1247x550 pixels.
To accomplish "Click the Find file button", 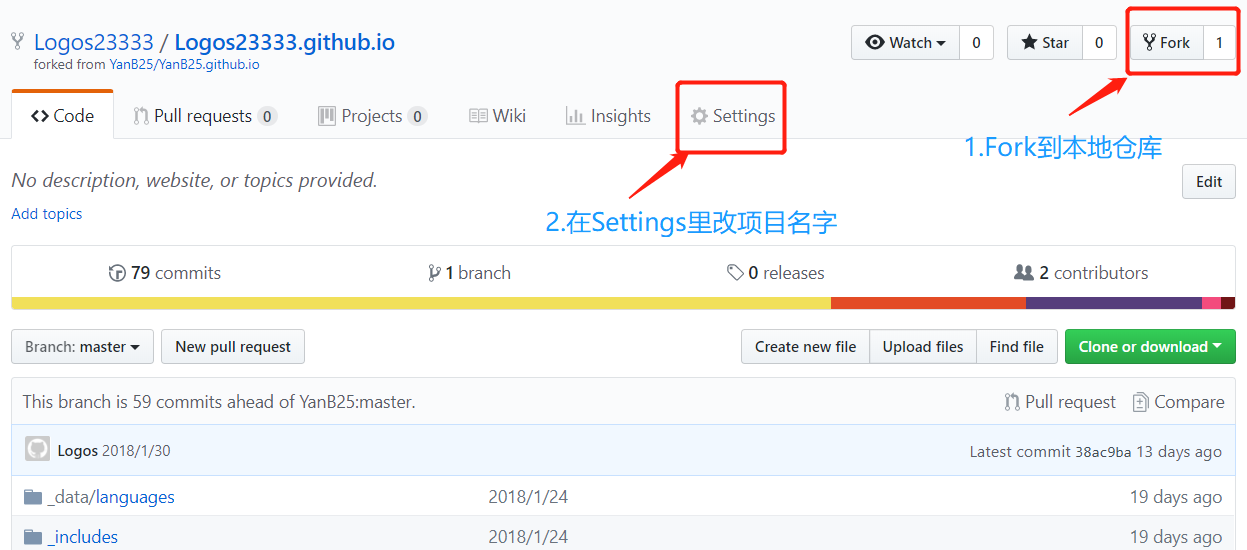I will [x=1017, y=347].
